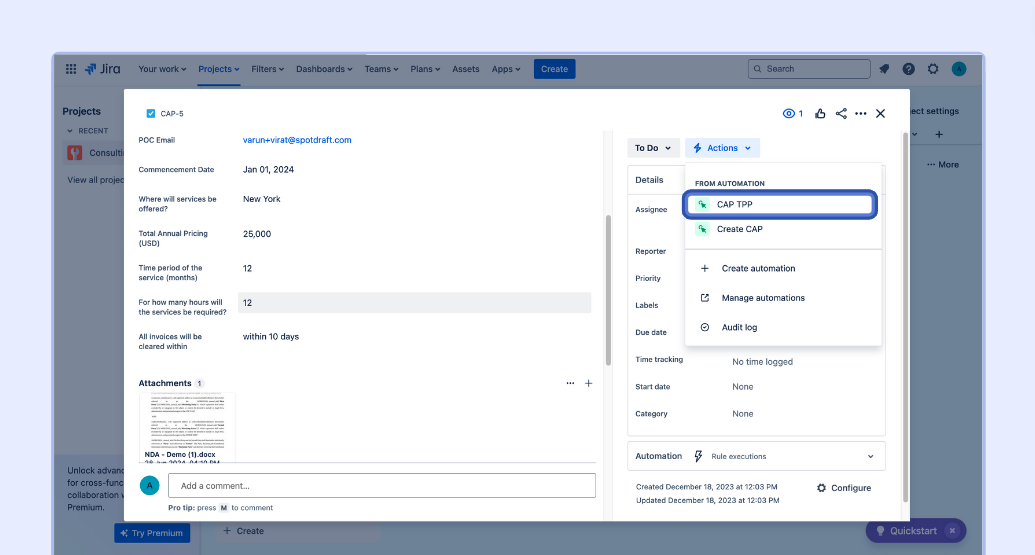Collapse the Actions dropdown button

[722, 148]
